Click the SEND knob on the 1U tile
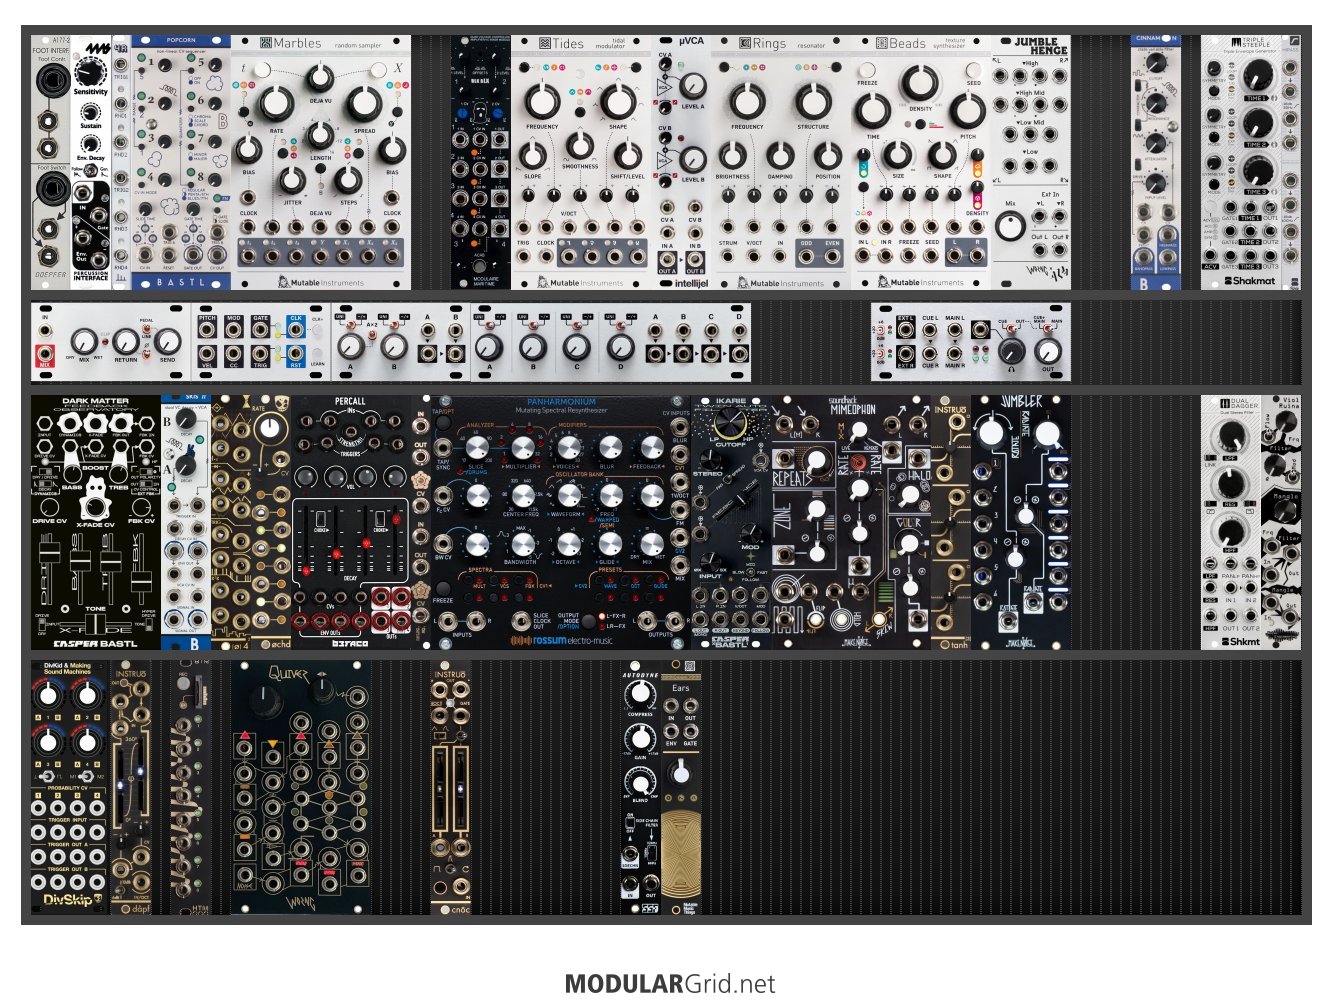This screenshot has width=1342, height=1005. pyautogui.click(x=166, y=342)
